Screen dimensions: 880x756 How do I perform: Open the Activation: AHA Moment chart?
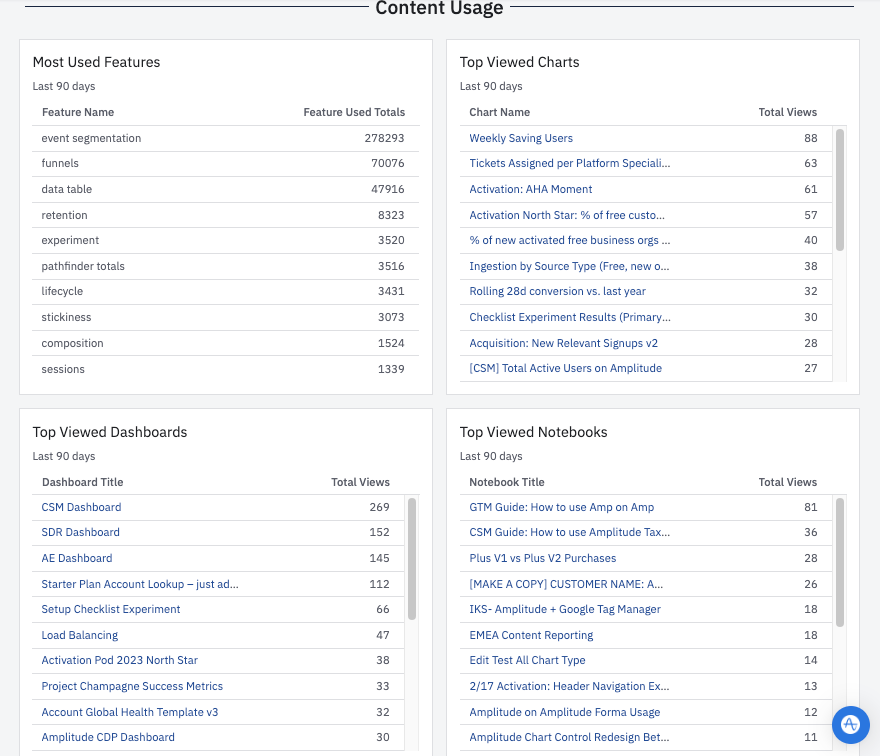531,189
